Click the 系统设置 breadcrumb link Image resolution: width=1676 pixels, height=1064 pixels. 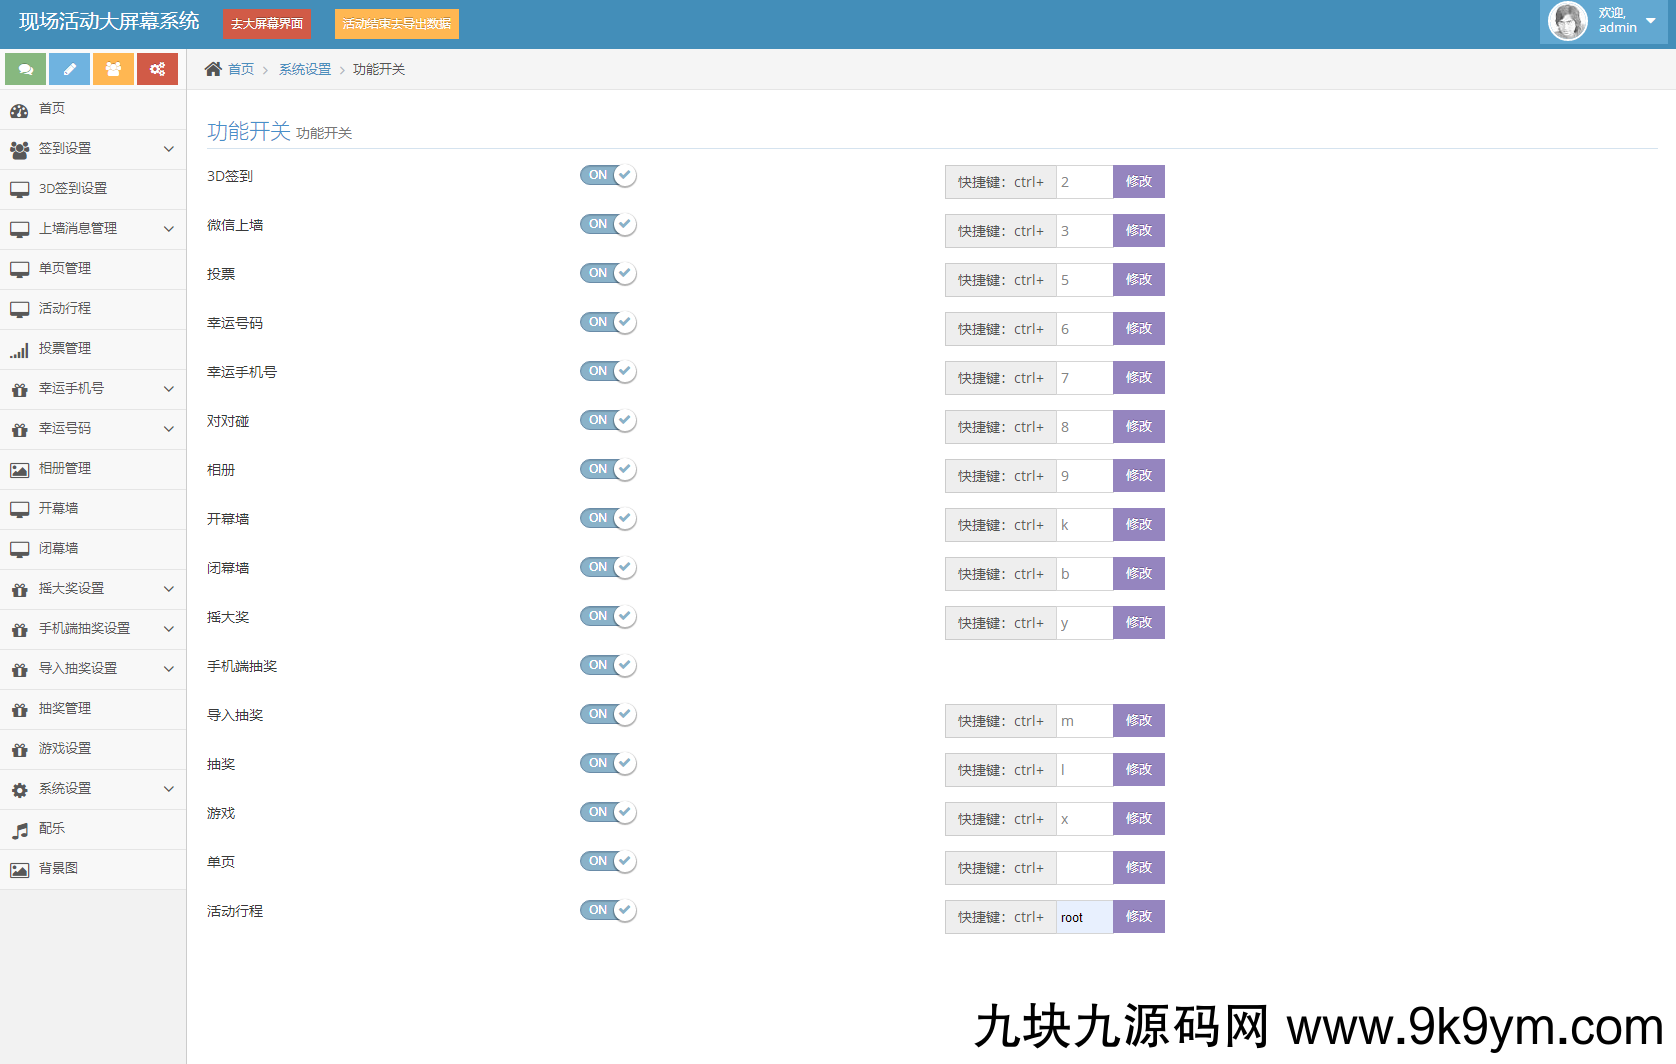pyautogui.click(x=304, y=69)
